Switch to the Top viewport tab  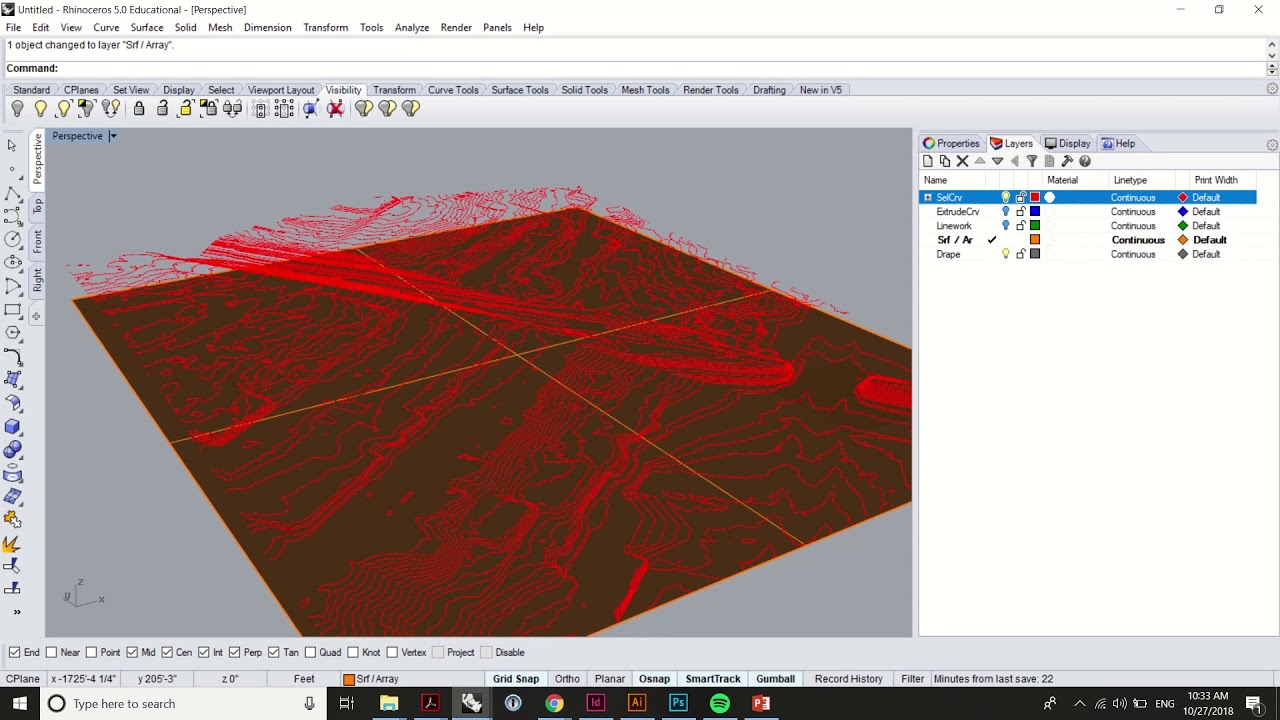click(x=37, y=207)
